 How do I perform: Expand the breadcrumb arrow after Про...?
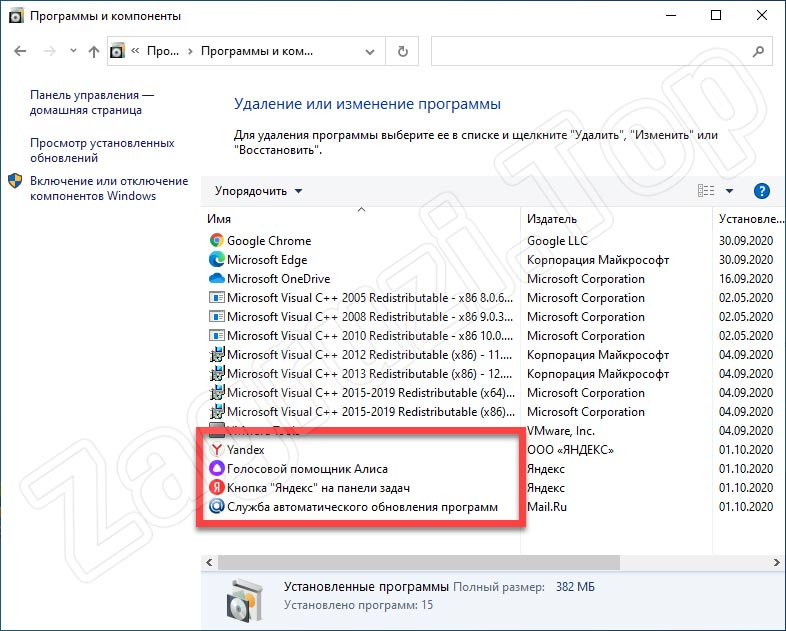tap(190, 51)
